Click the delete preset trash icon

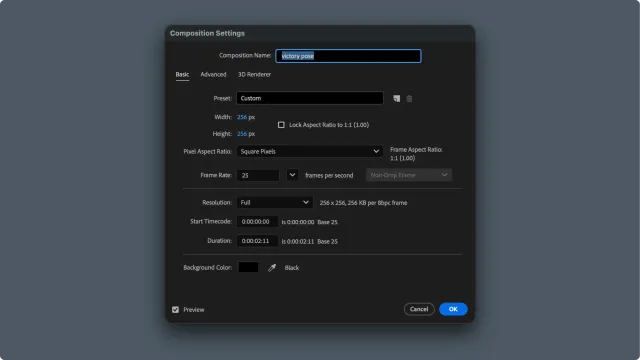point(409,98)
